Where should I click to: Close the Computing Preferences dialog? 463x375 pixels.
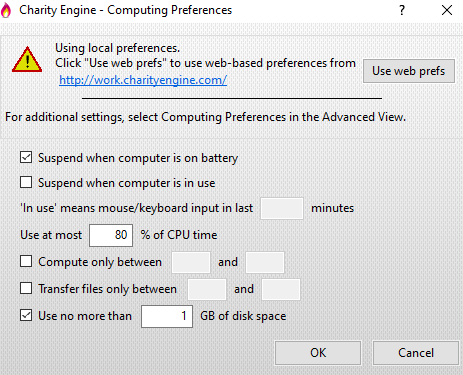[x=447, y=10]
